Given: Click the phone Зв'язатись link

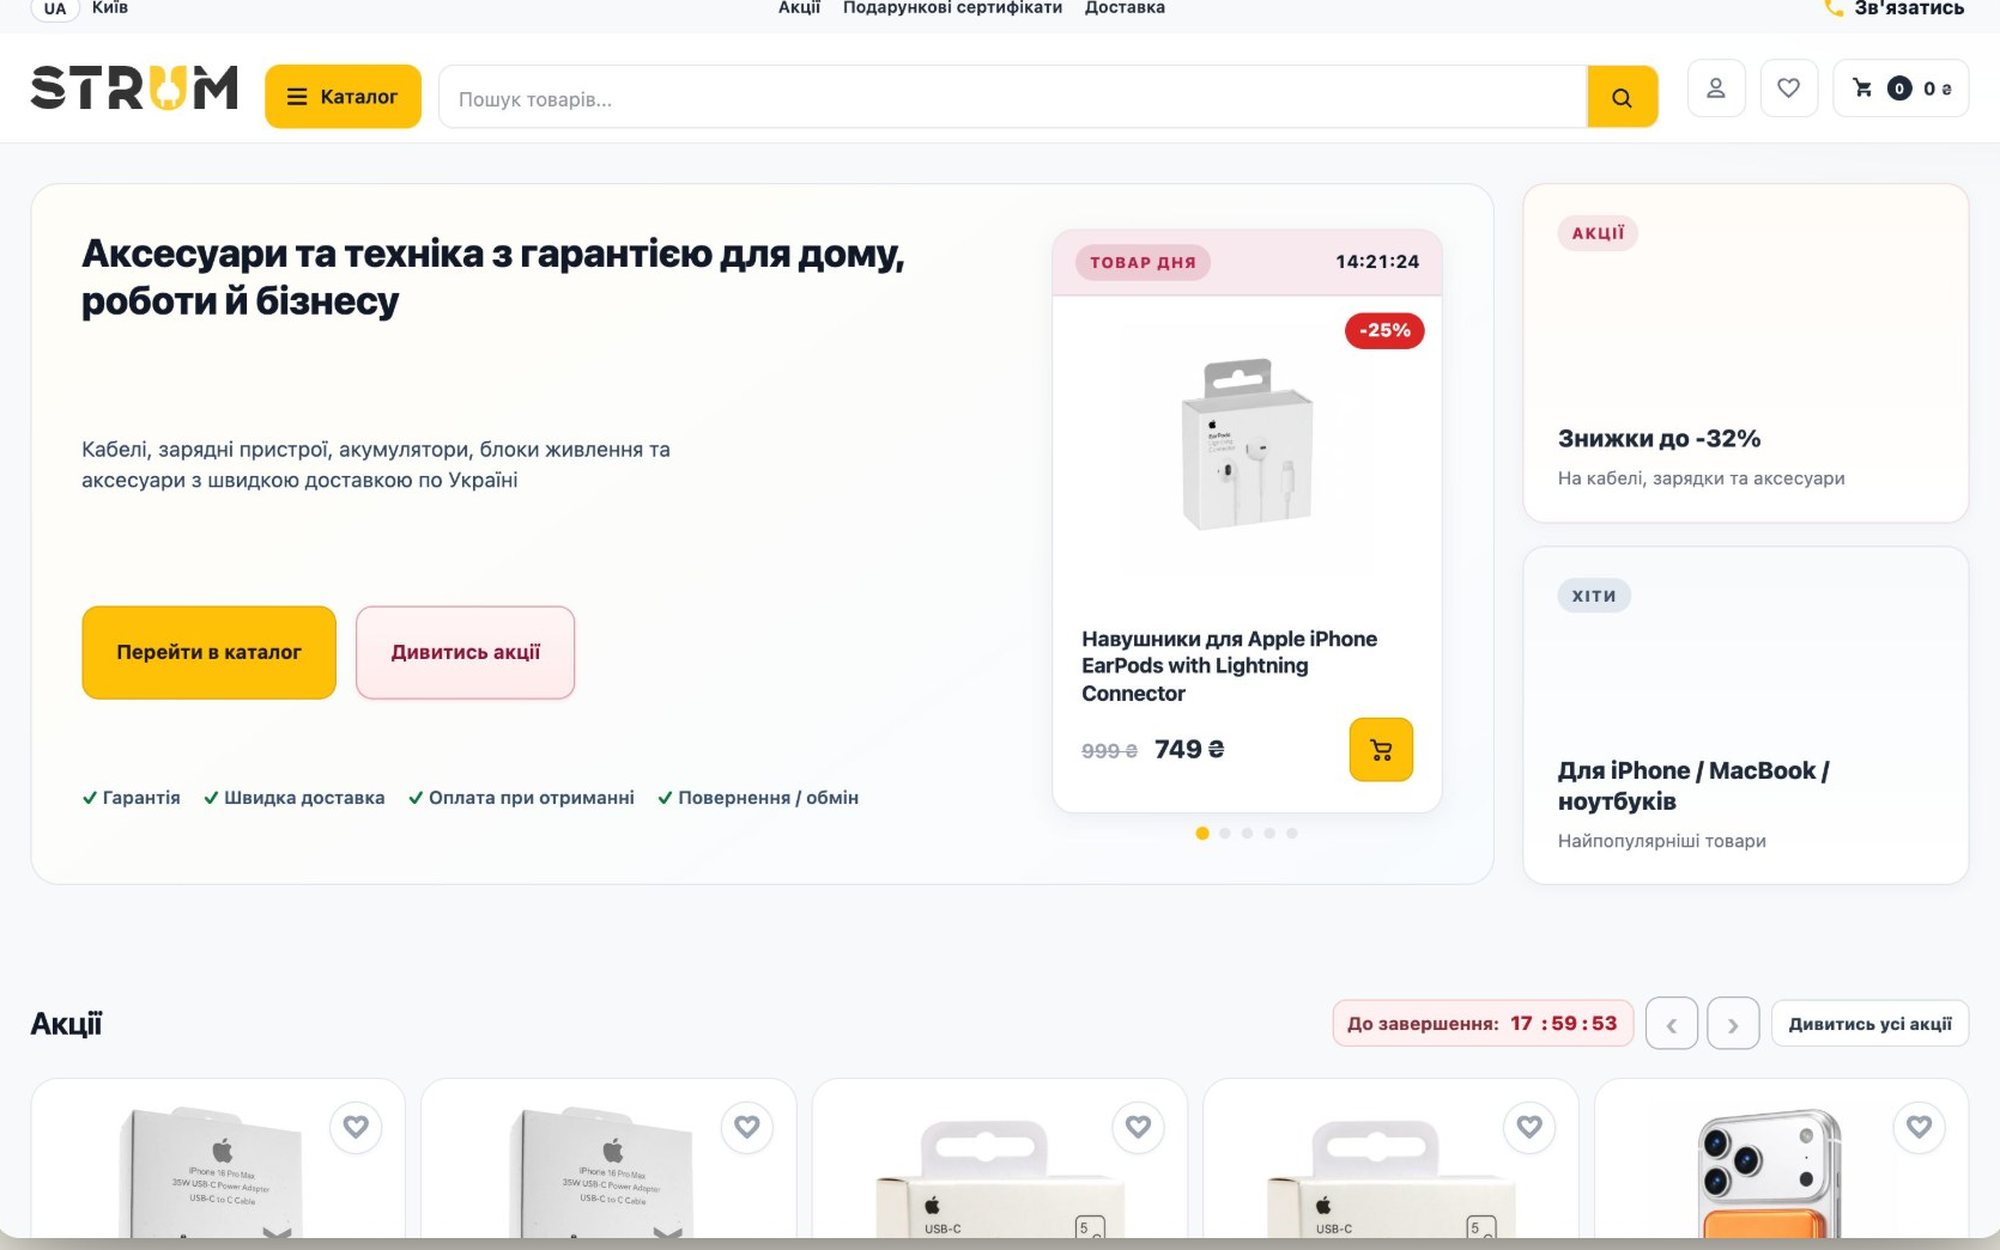Looking at the screenshot, I should pyautogui.click(x=1894, y=8).
